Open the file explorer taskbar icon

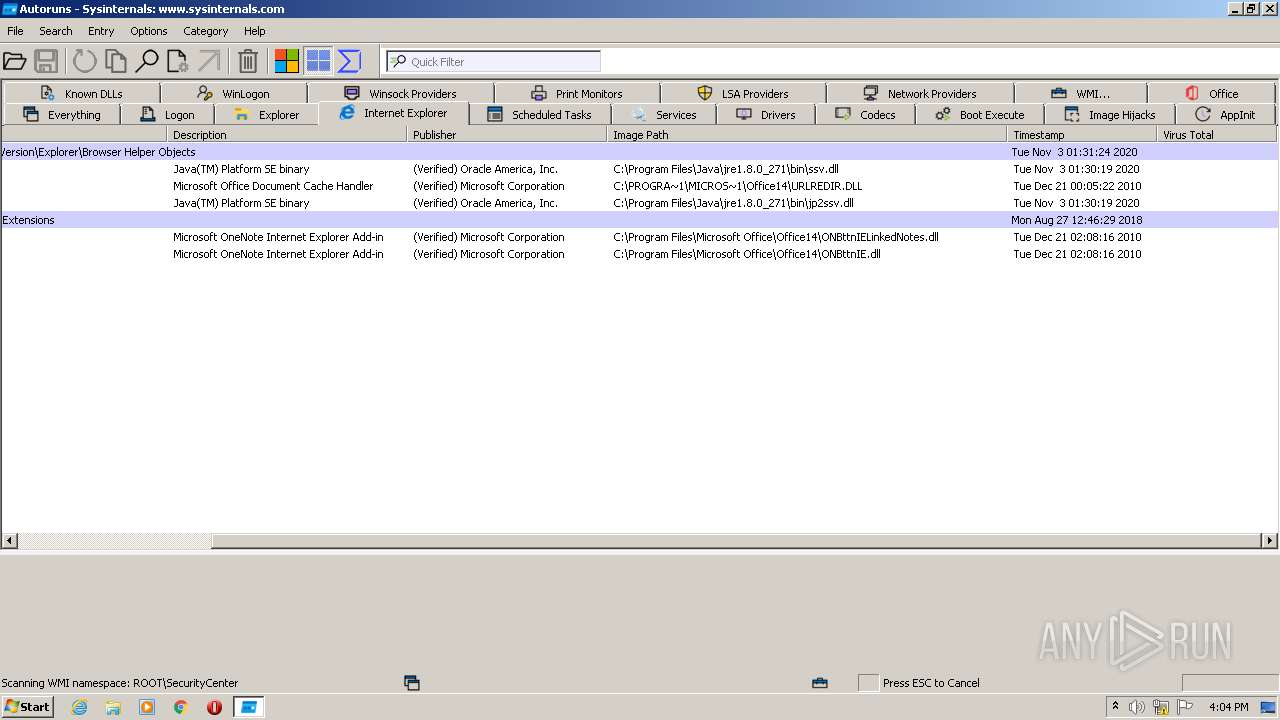(113, 707)
